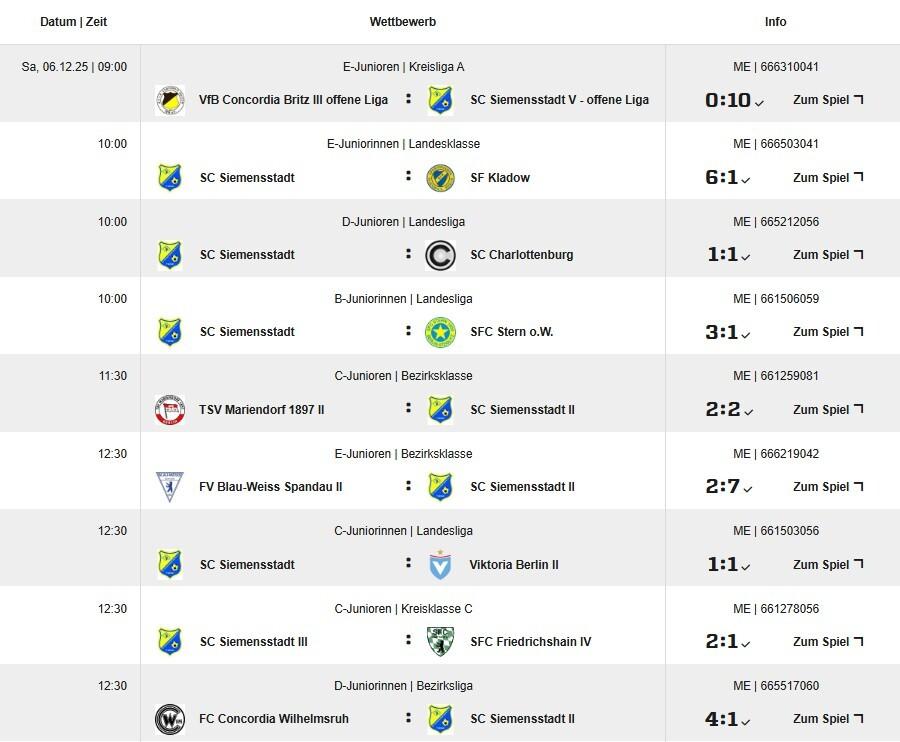Screen dimensions: 900x742
Task: Expand the 6:1 result chevron
Action: pyautogui.click(x=746, y=180)
